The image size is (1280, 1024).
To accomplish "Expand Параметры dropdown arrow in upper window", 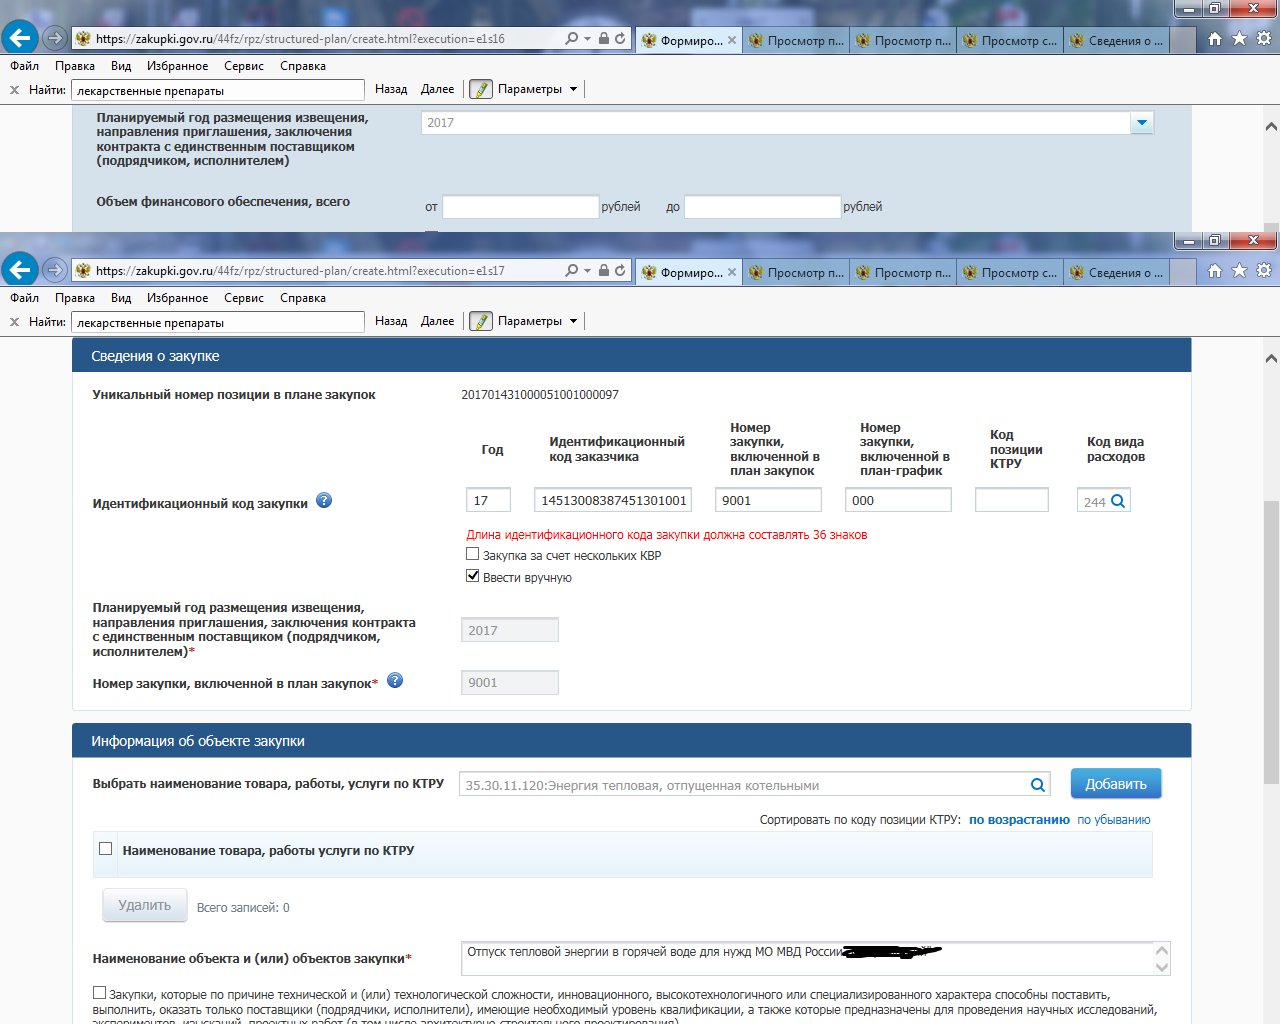I will pos(573,89).
